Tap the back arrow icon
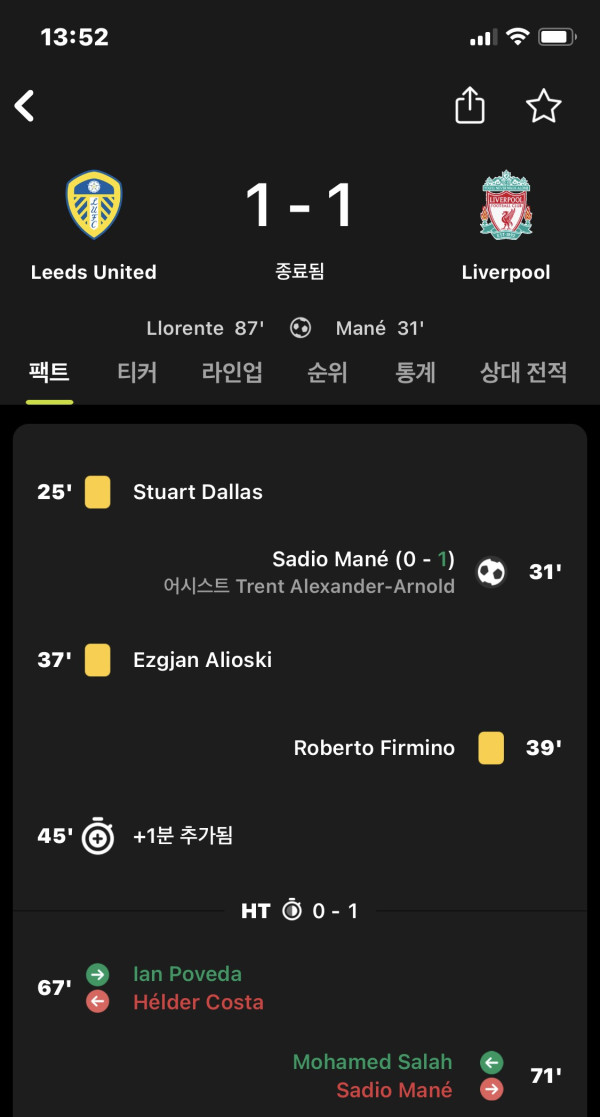 point(24,106)
